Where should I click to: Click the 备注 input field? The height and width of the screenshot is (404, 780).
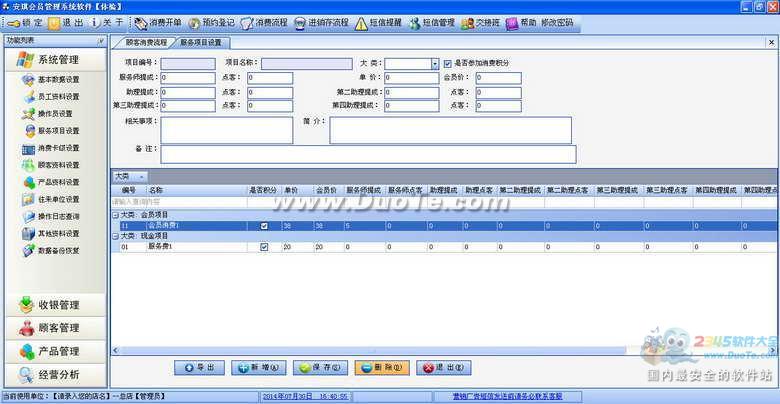pyautogui.click(x=368, y=154)
